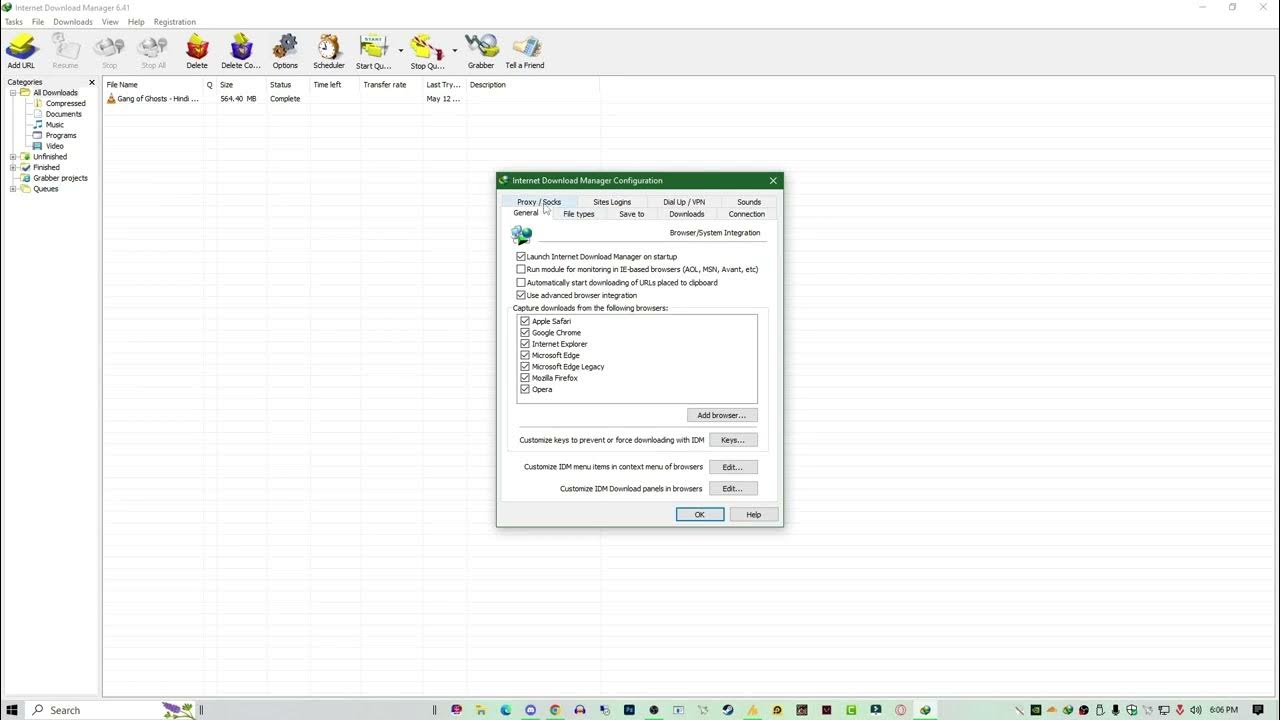Click the Start Queue toolbar icon
The image size is (1280, 720).
pyautogui.click(x=373, y=52)
